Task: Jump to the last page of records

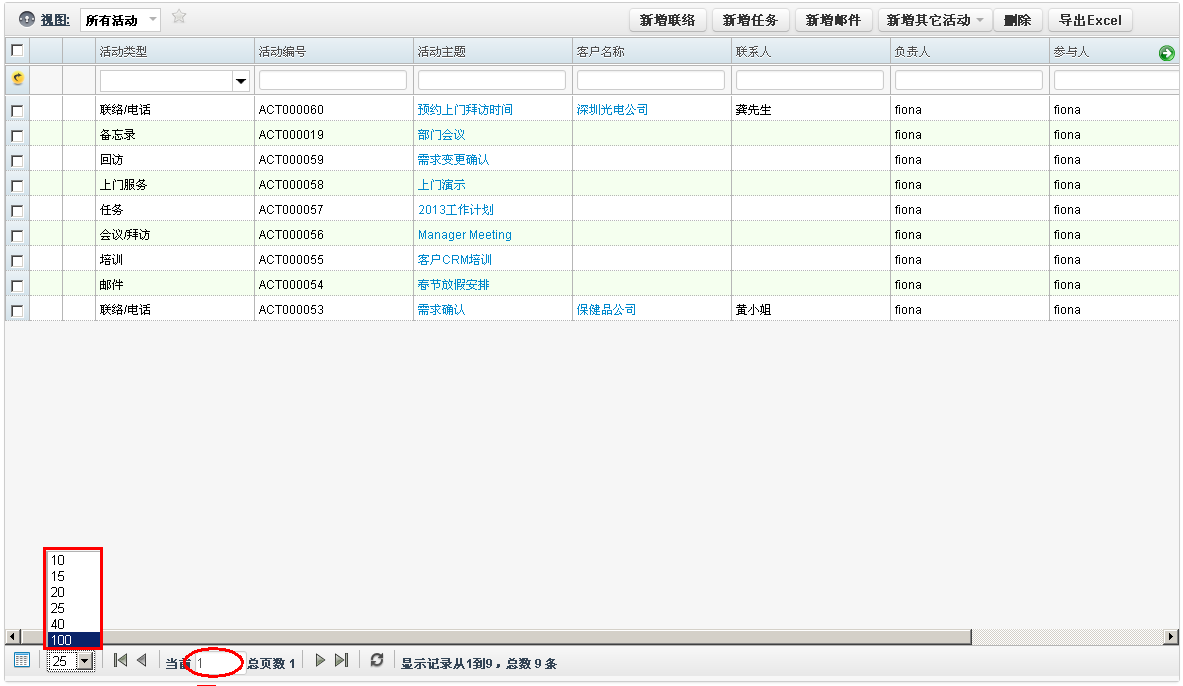Action: point(342,660)
